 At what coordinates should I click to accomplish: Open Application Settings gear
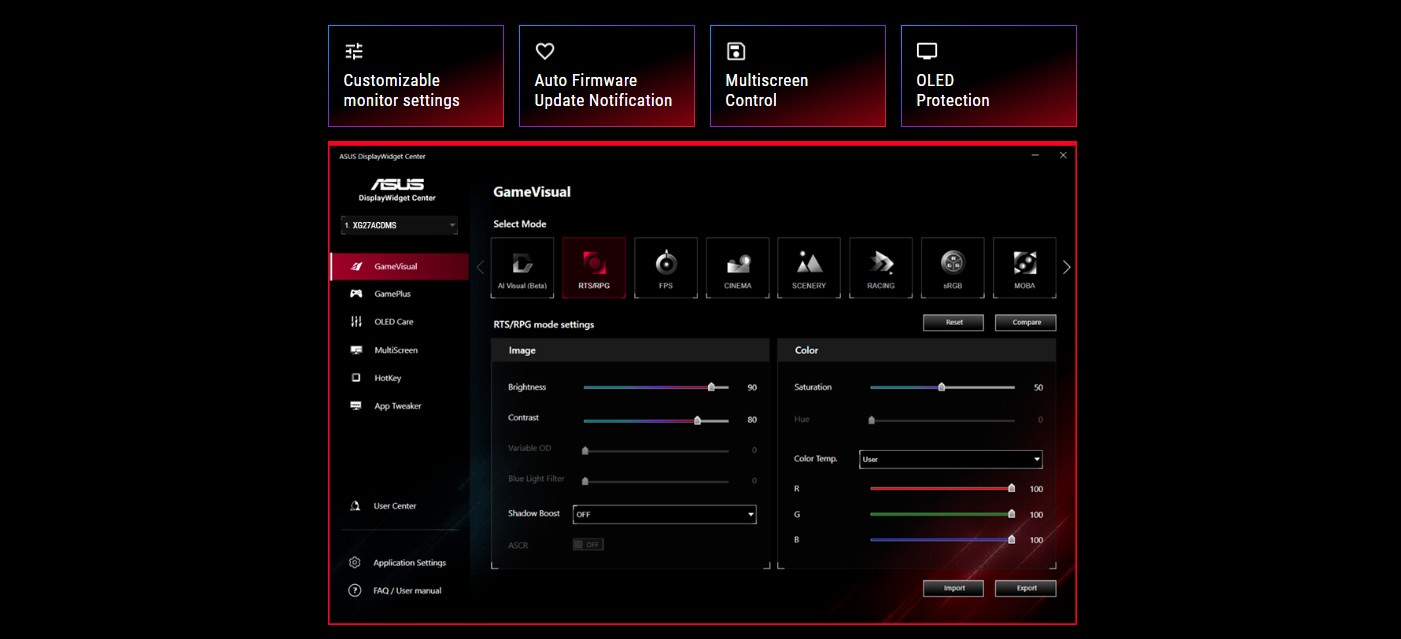(x=355, y=563)
